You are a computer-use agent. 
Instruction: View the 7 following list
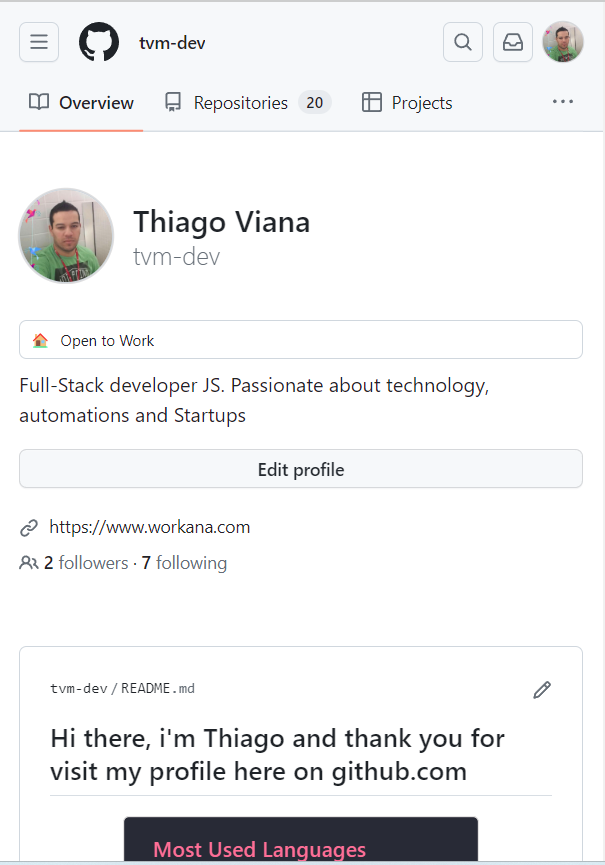[184, 563]
